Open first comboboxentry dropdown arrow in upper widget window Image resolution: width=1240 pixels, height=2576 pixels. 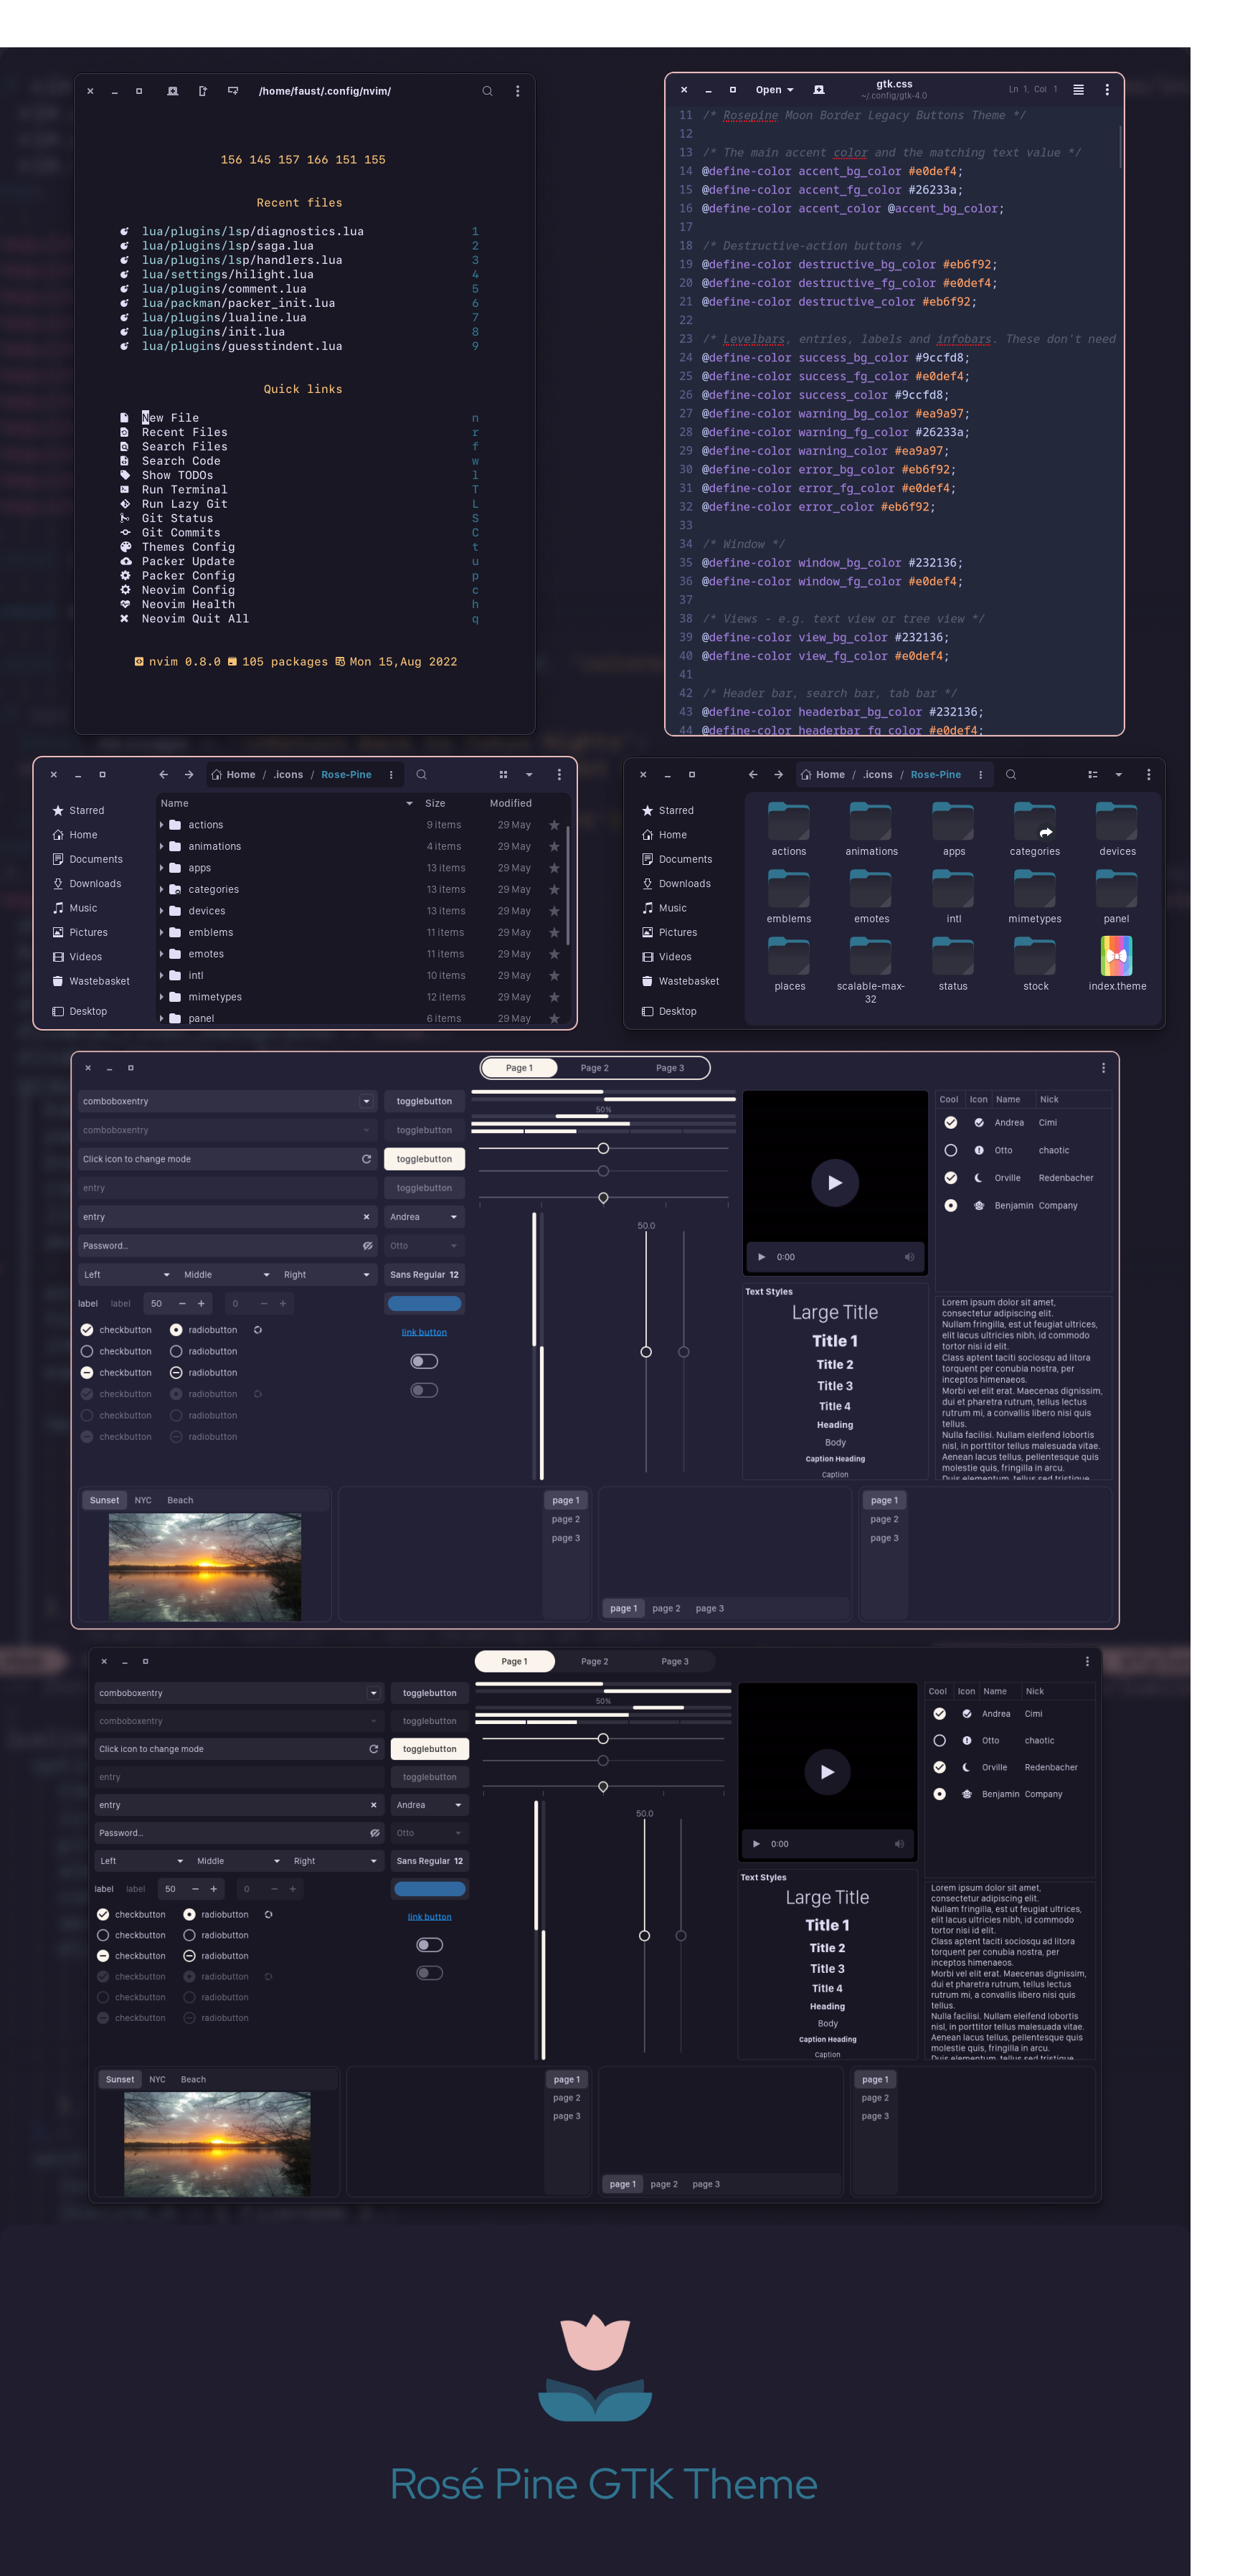(x=366, y=1101)
